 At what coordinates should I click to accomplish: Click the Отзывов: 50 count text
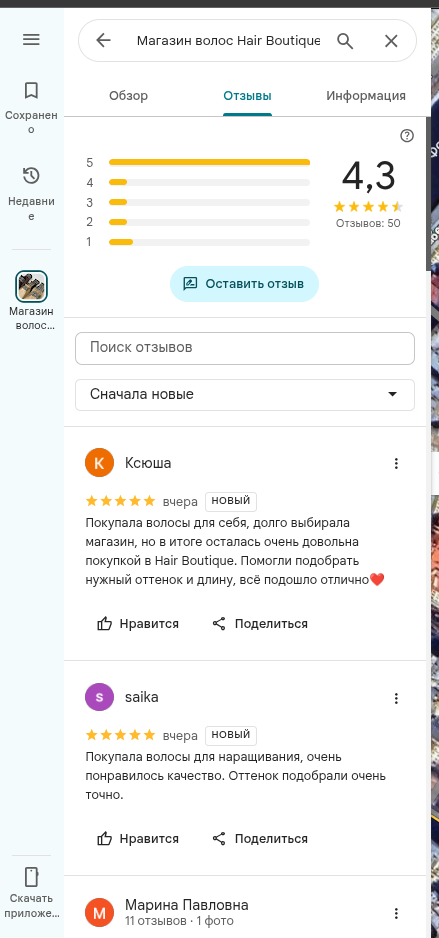tap(368, 224)
